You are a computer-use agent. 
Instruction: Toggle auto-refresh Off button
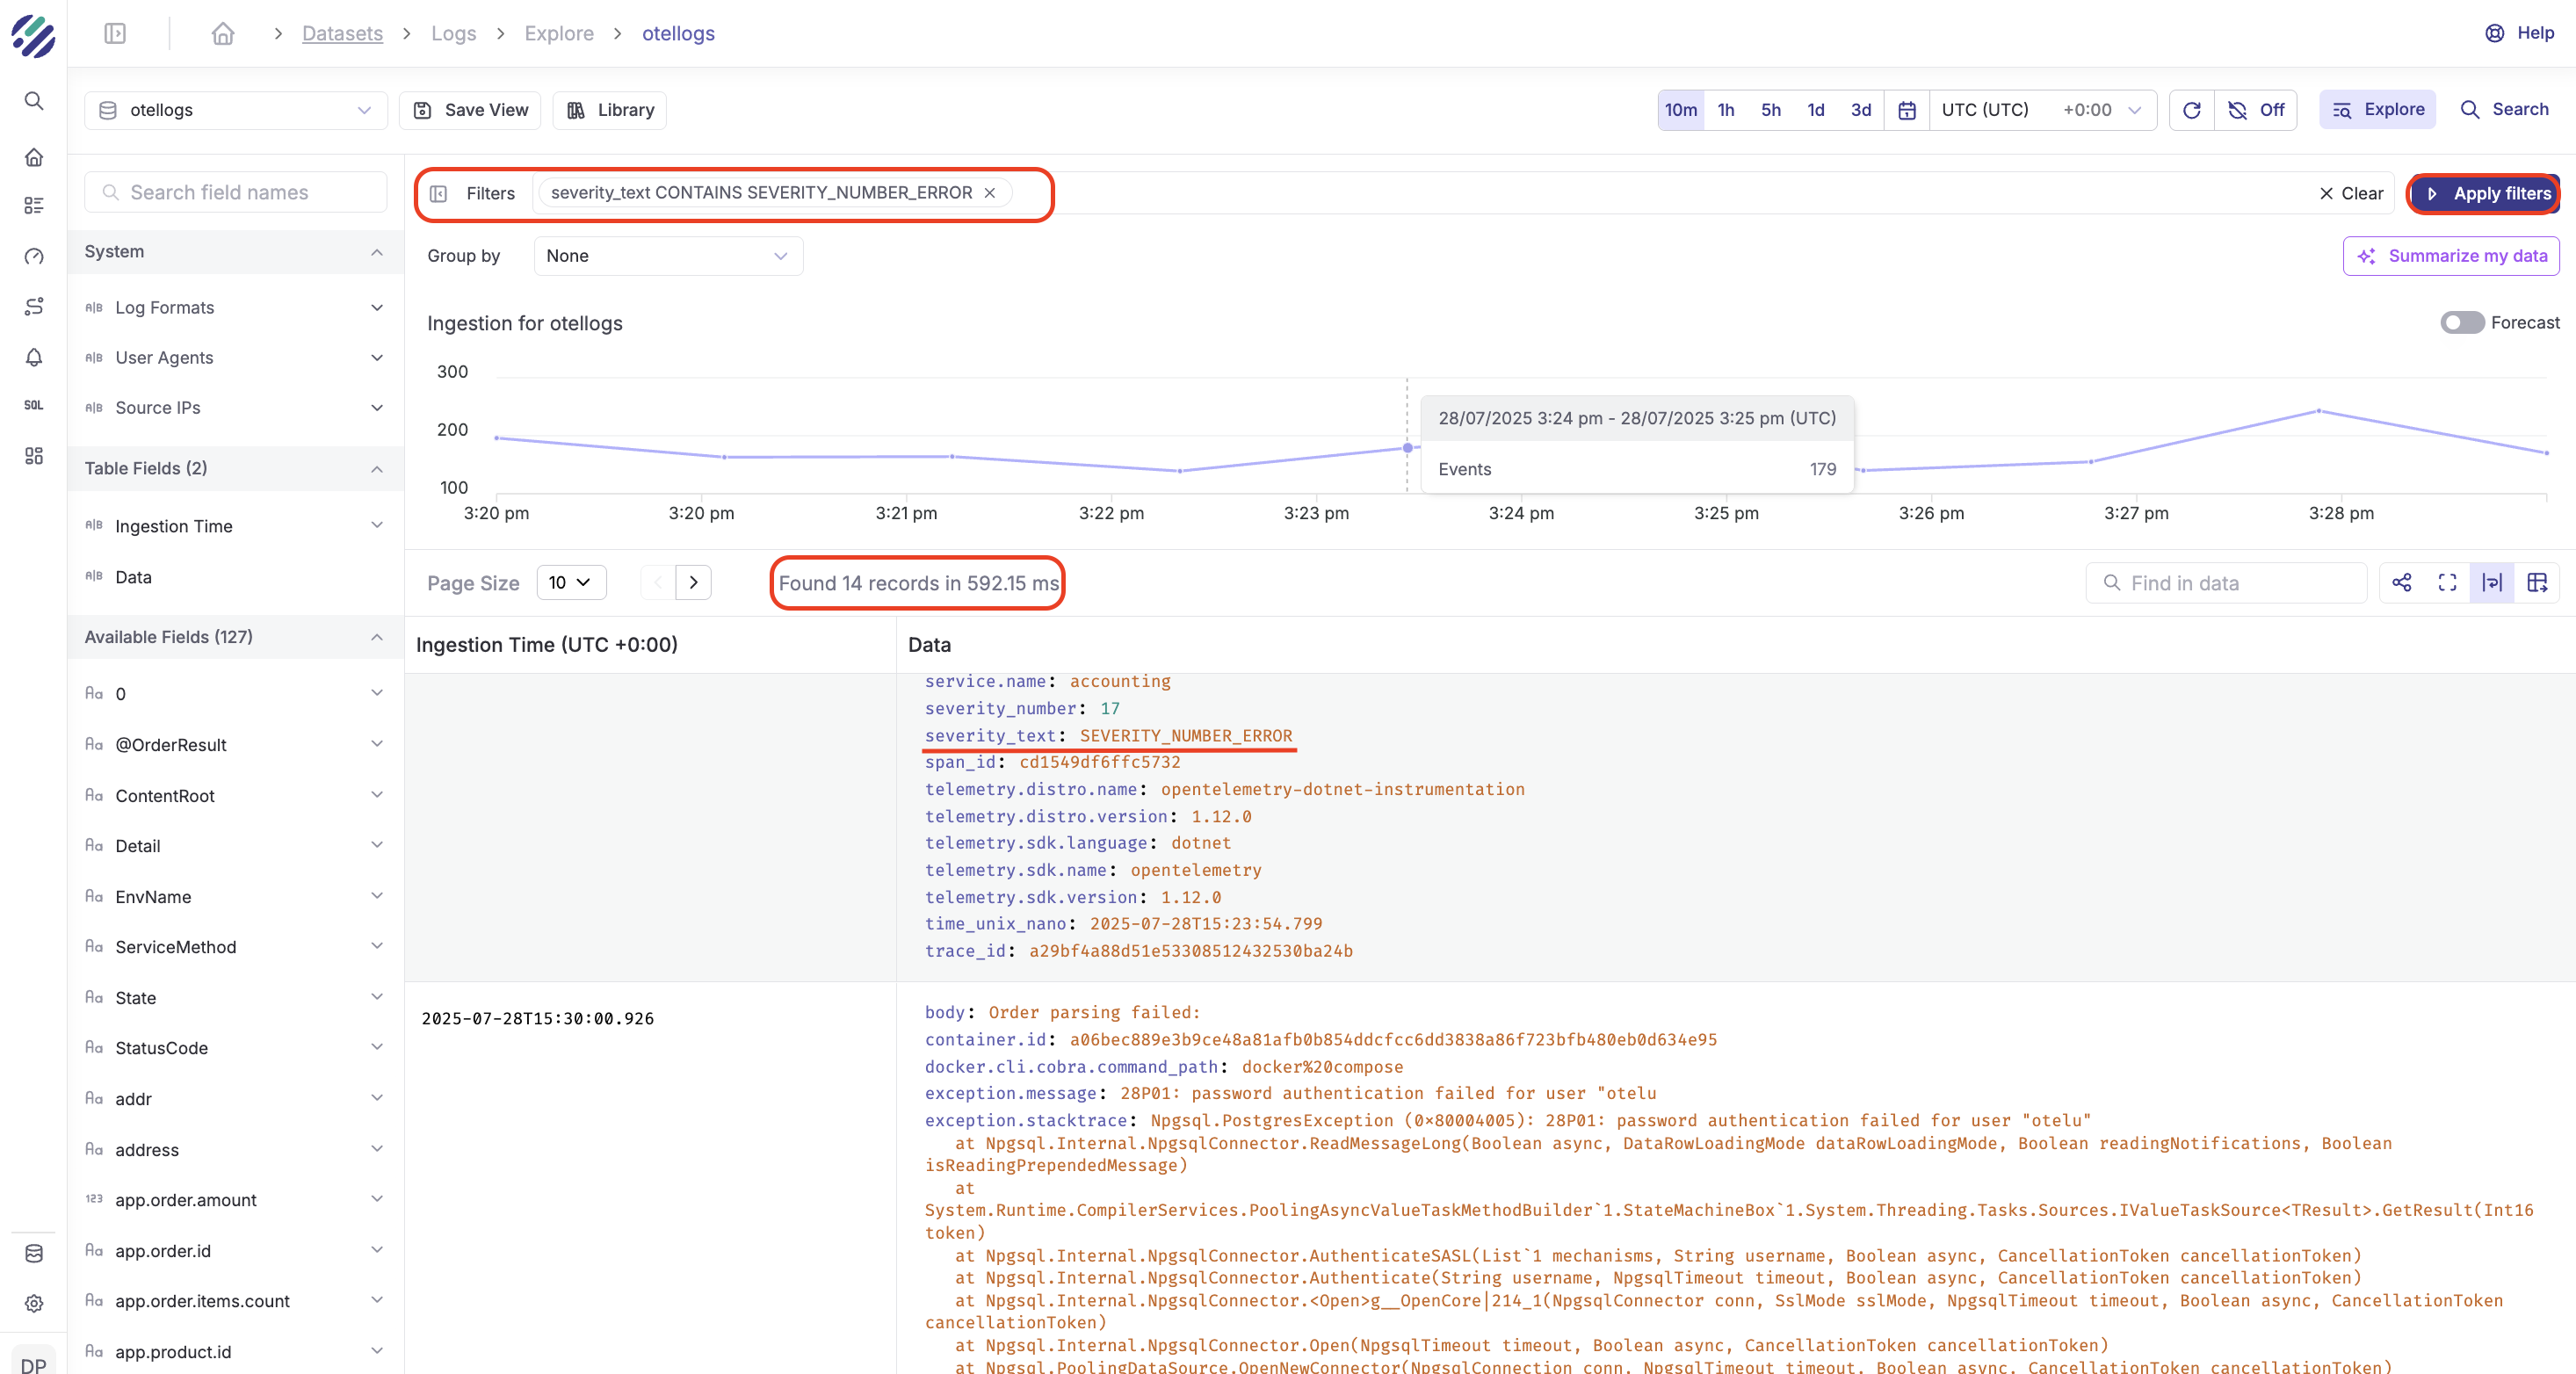click(x=2256, y=110)
